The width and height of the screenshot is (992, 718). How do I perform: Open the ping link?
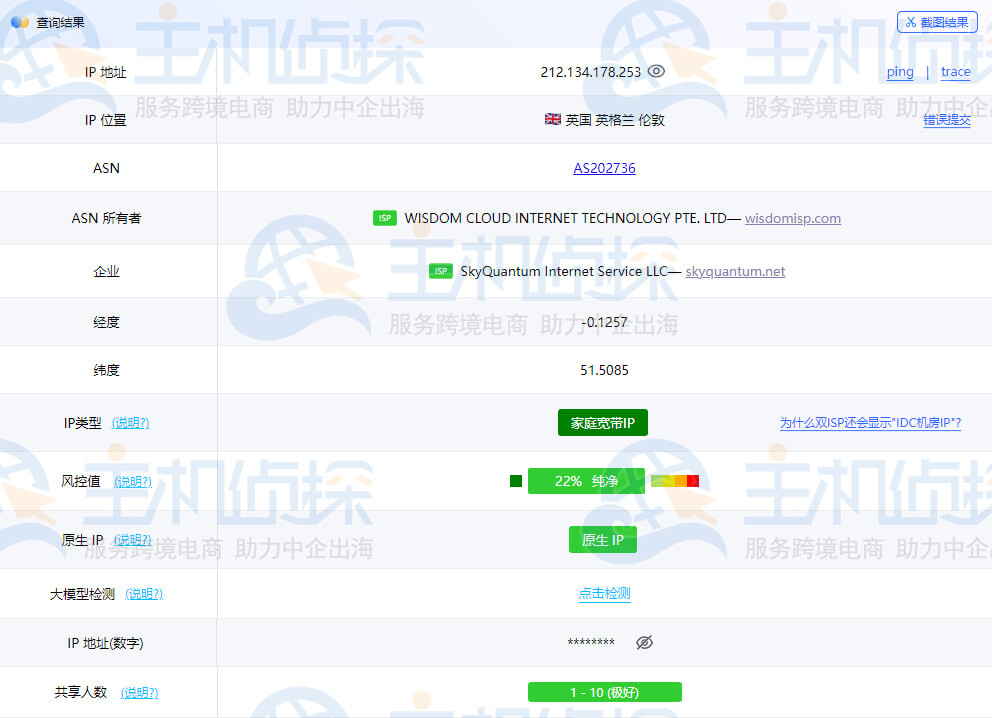click(900, 71)
